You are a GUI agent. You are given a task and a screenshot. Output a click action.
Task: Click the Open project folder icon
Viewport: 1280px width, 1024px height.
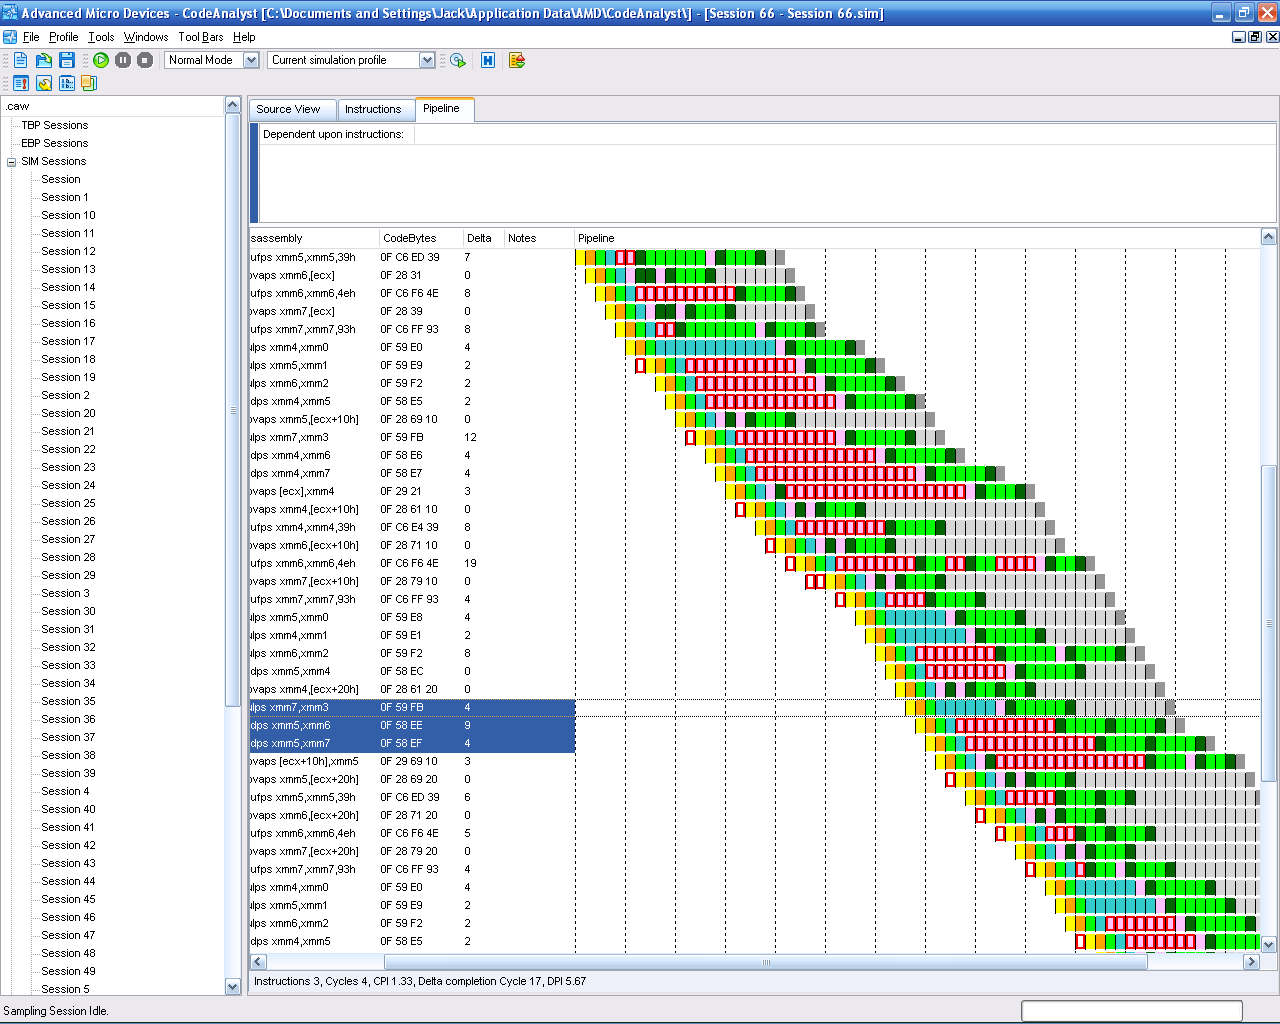[44, 60]
